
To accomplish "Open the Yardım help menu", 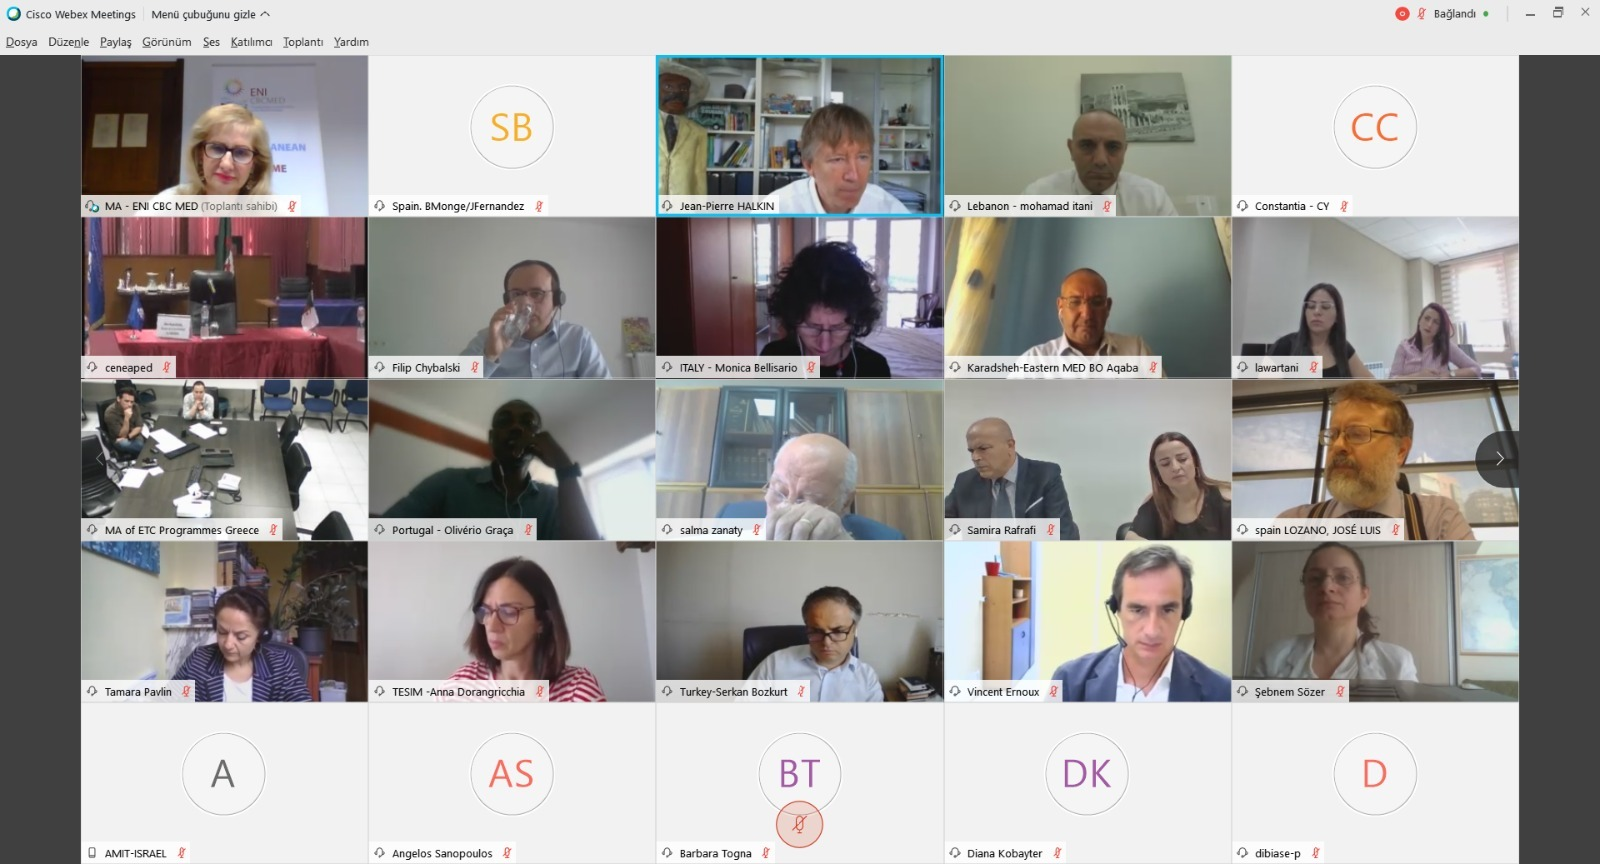I will [x=351, y=42].
